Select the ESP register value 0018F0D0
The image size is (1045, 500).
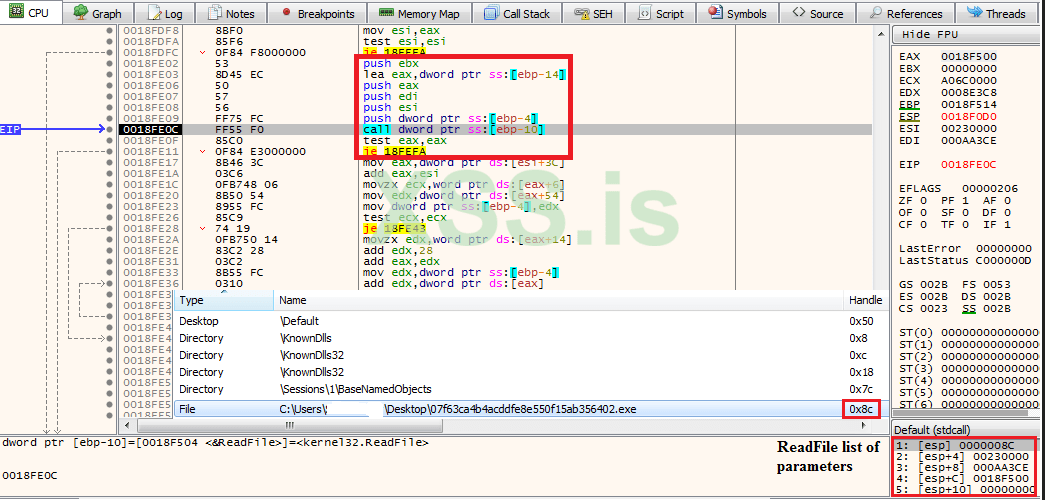(969, 116)
